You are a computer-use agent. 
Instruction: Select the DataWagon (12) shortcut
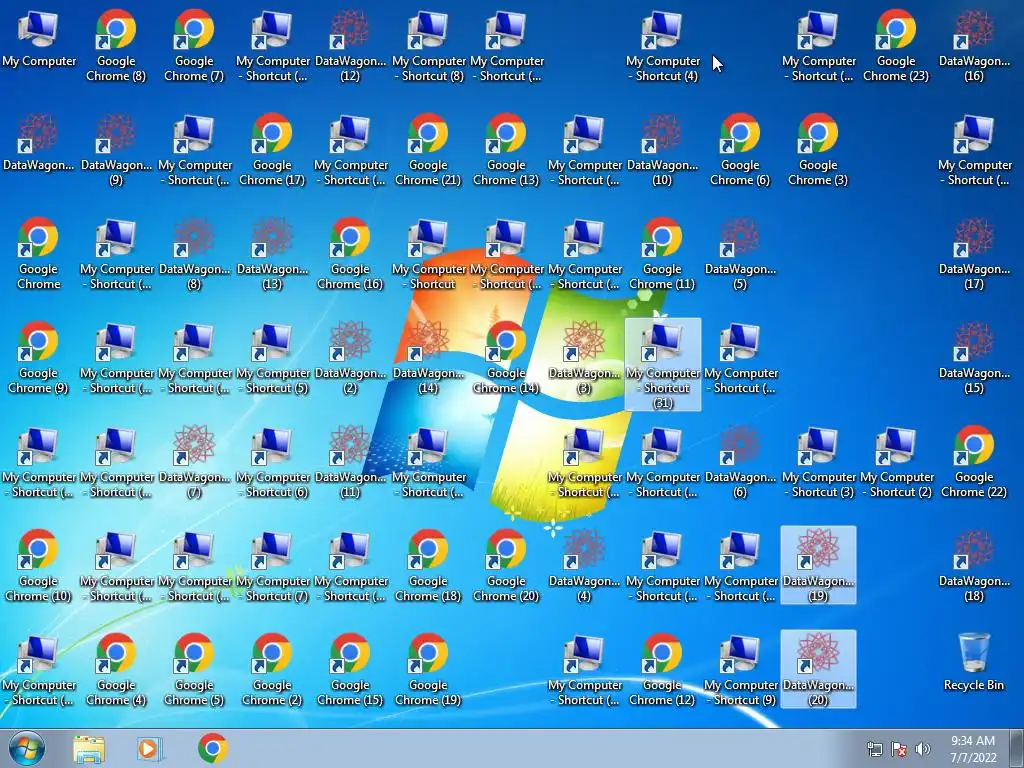[350, 46]
